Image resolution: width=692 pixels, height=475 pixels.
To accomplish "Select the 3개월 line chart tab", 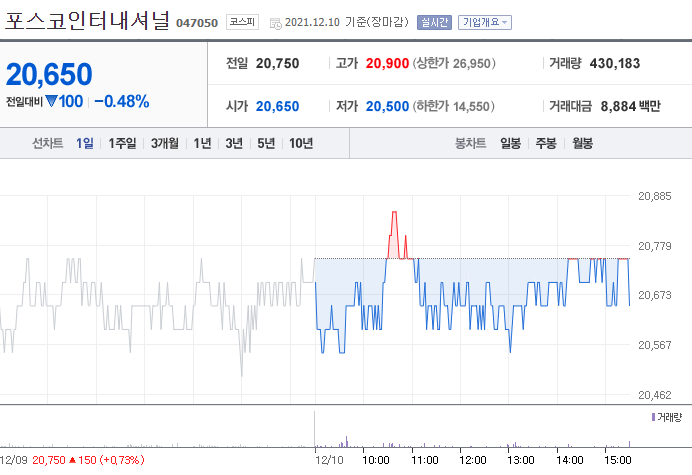I will pyautogui.click(x=165, y=143).
